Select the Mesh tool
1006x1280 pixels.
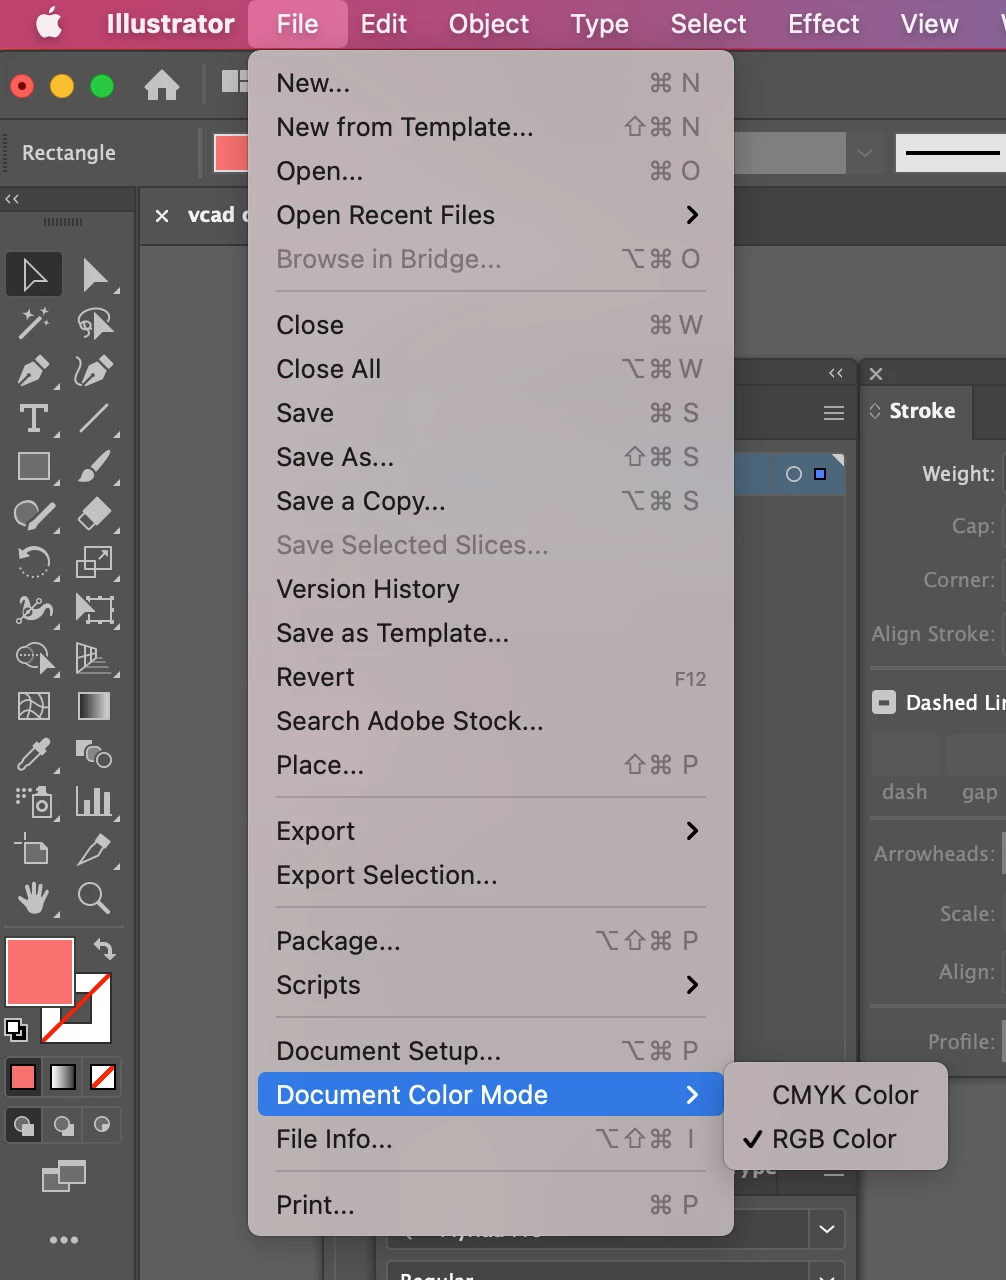34,706
